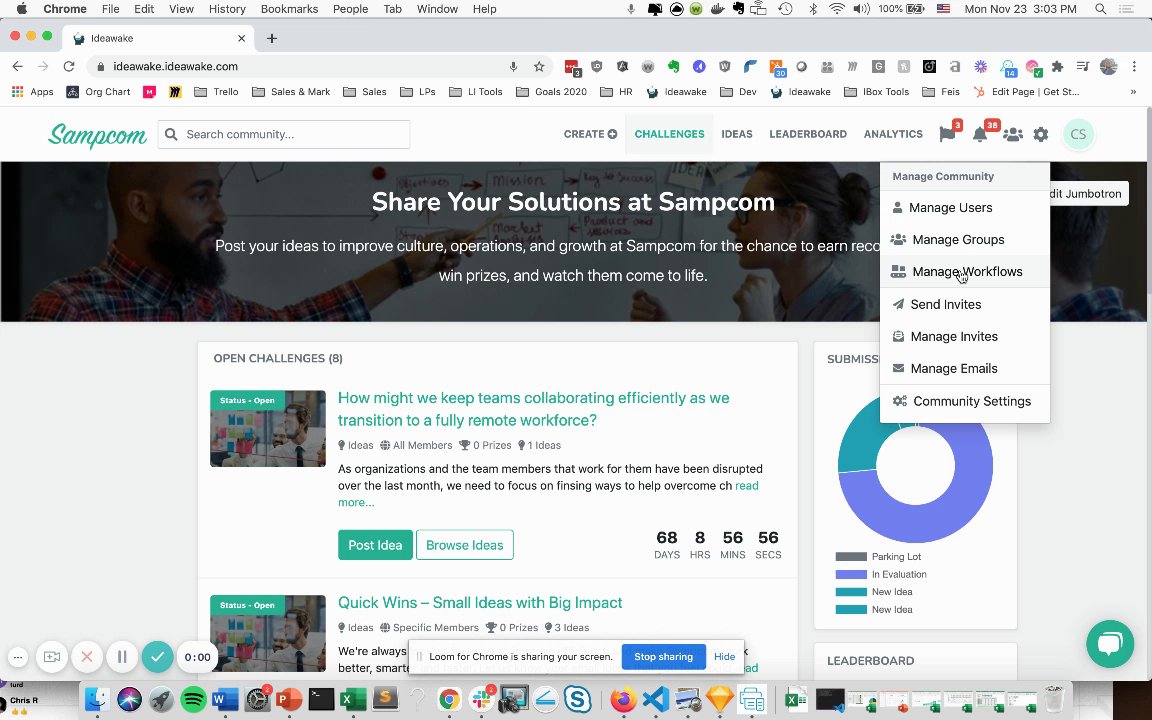1152x720 pixels.
Task: Open the Apps bookmarks shortcut
Action: point(33,92)
